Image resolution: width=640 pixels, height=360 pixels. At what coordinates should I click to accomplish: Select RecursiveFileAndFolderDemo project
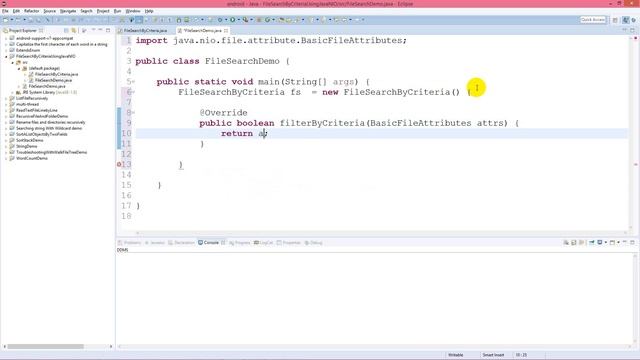point(42,116)
